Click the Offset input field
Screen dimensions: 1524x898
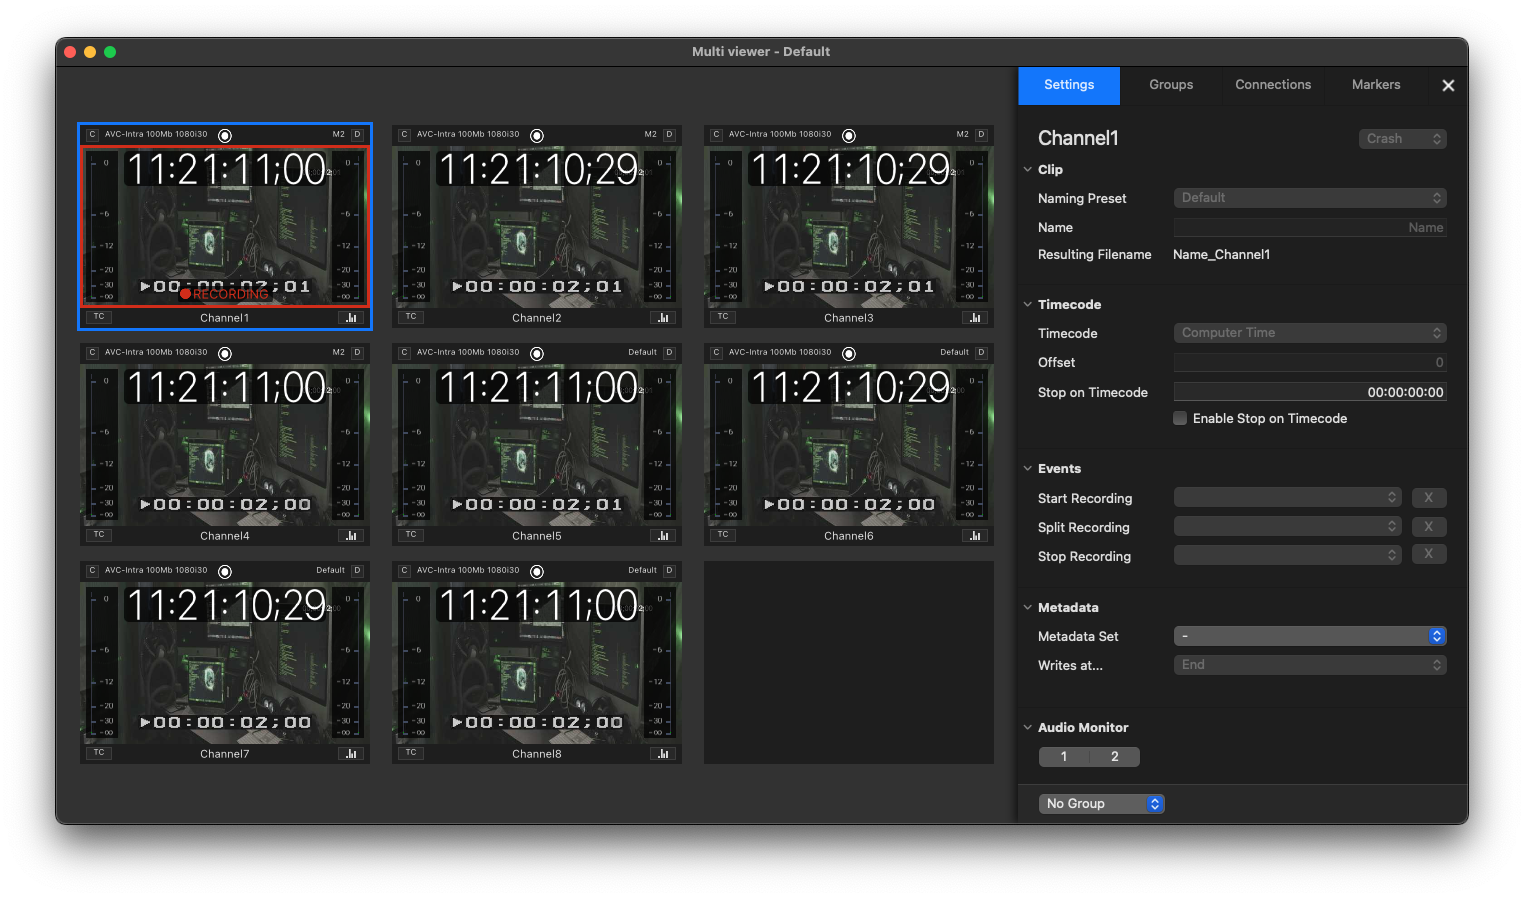pyautogui.click(x=1310, y=362)
